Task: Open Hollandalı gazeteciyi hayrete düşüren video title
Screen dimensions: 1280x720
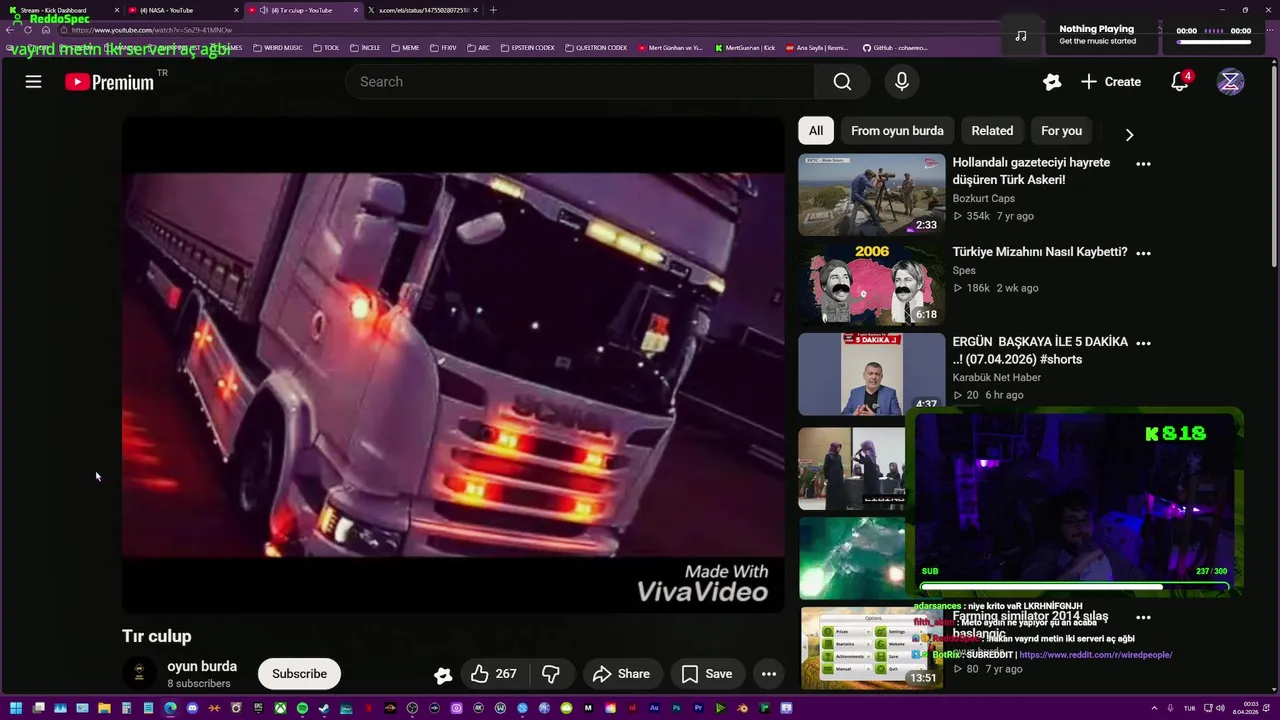Action: [1031, 171]
